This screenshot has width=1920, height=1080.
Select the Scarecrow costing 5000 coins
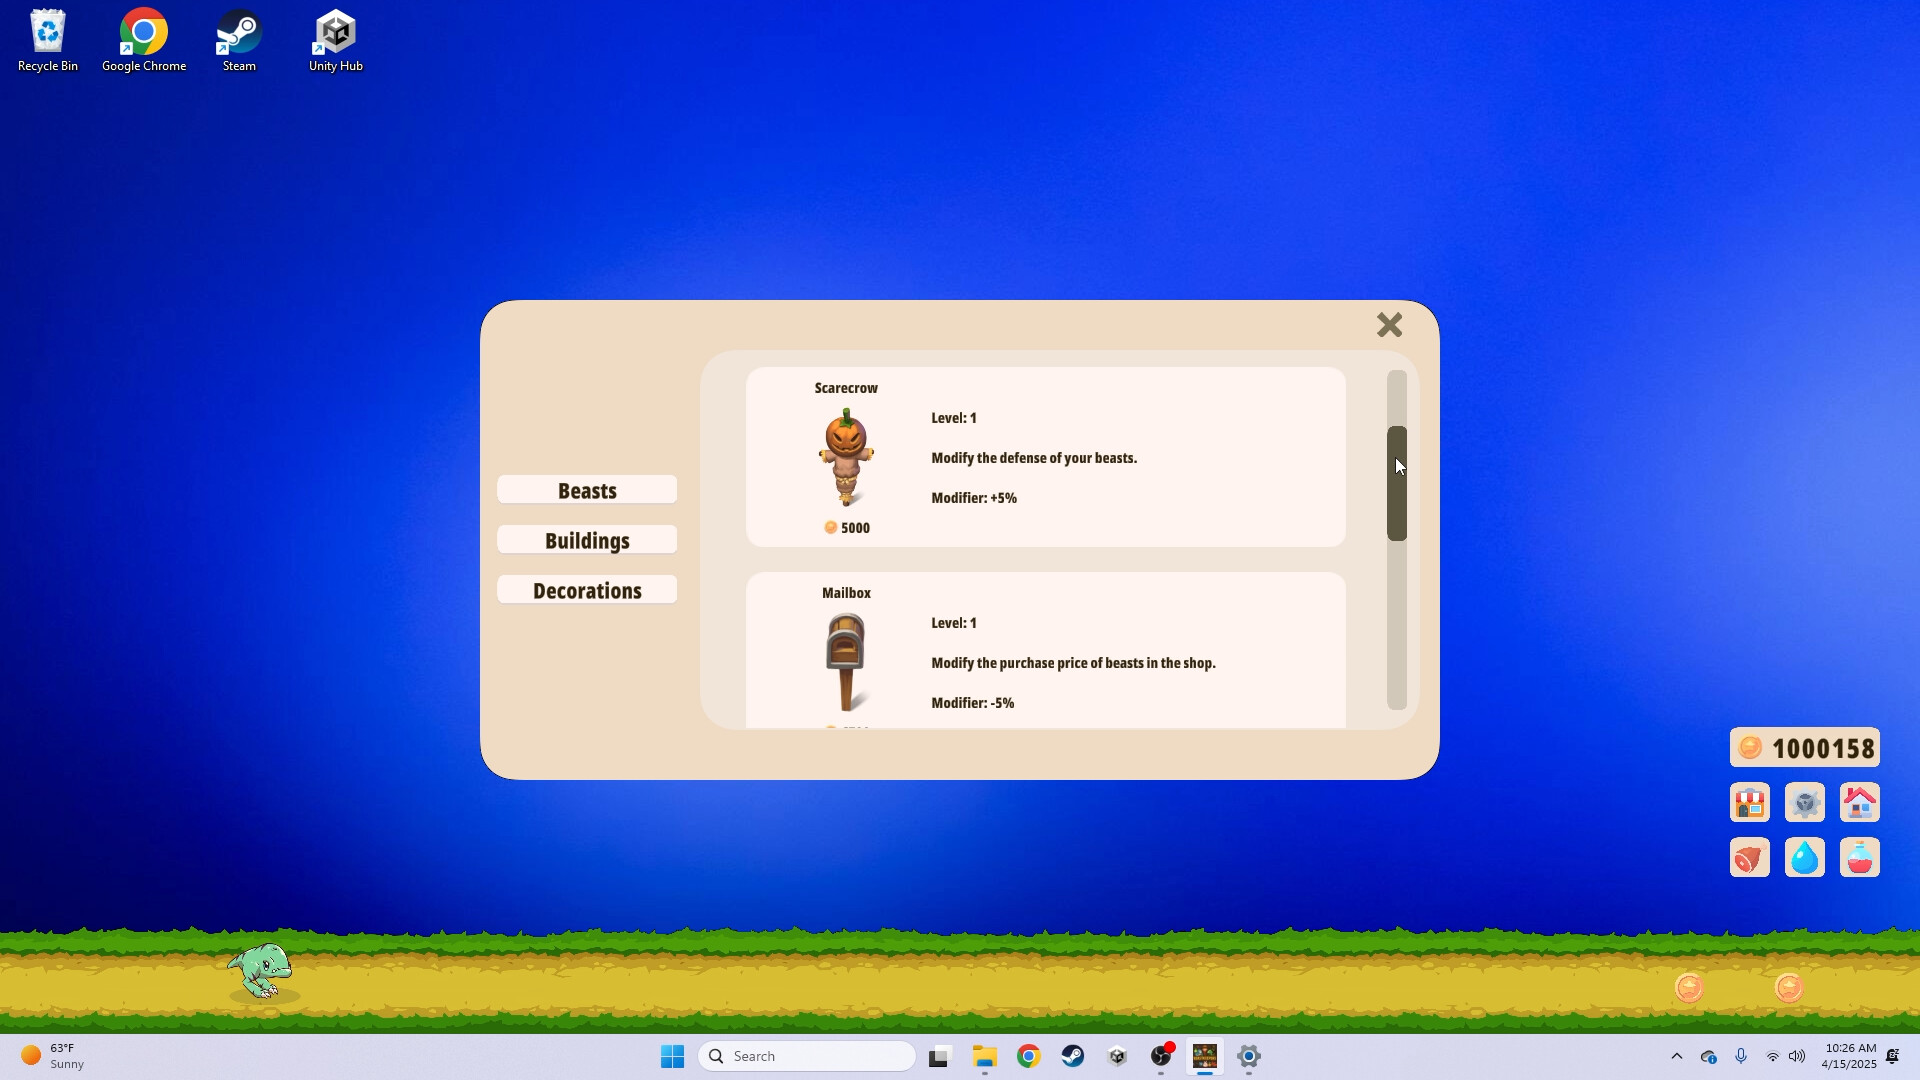pos(1045,457)
